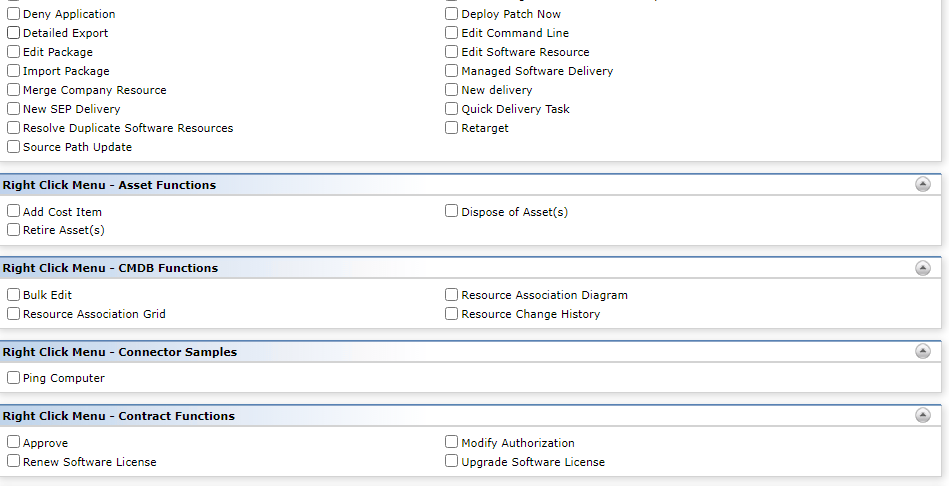Check Resource Association Diagram
This screenshot has width=949, height=486.
tap(452, 295)
